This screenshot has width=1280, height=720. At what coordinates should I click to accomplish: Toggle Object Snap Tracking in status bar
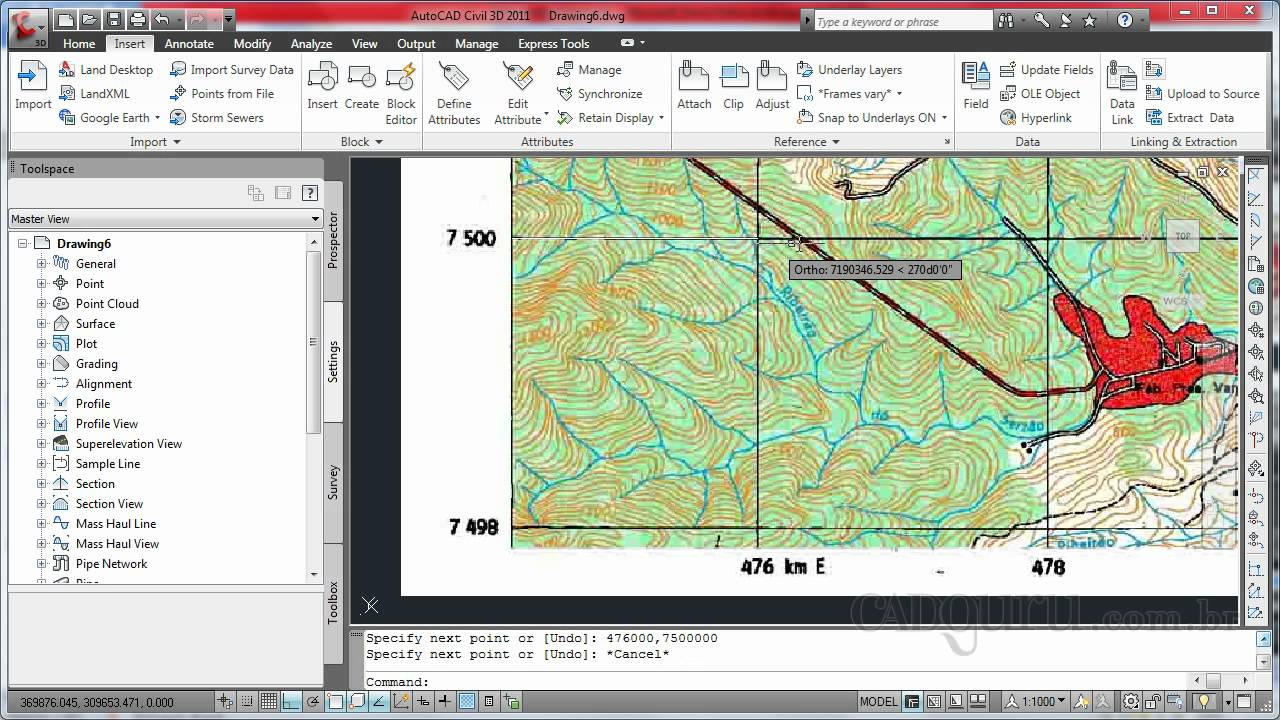tap(379, 702)
